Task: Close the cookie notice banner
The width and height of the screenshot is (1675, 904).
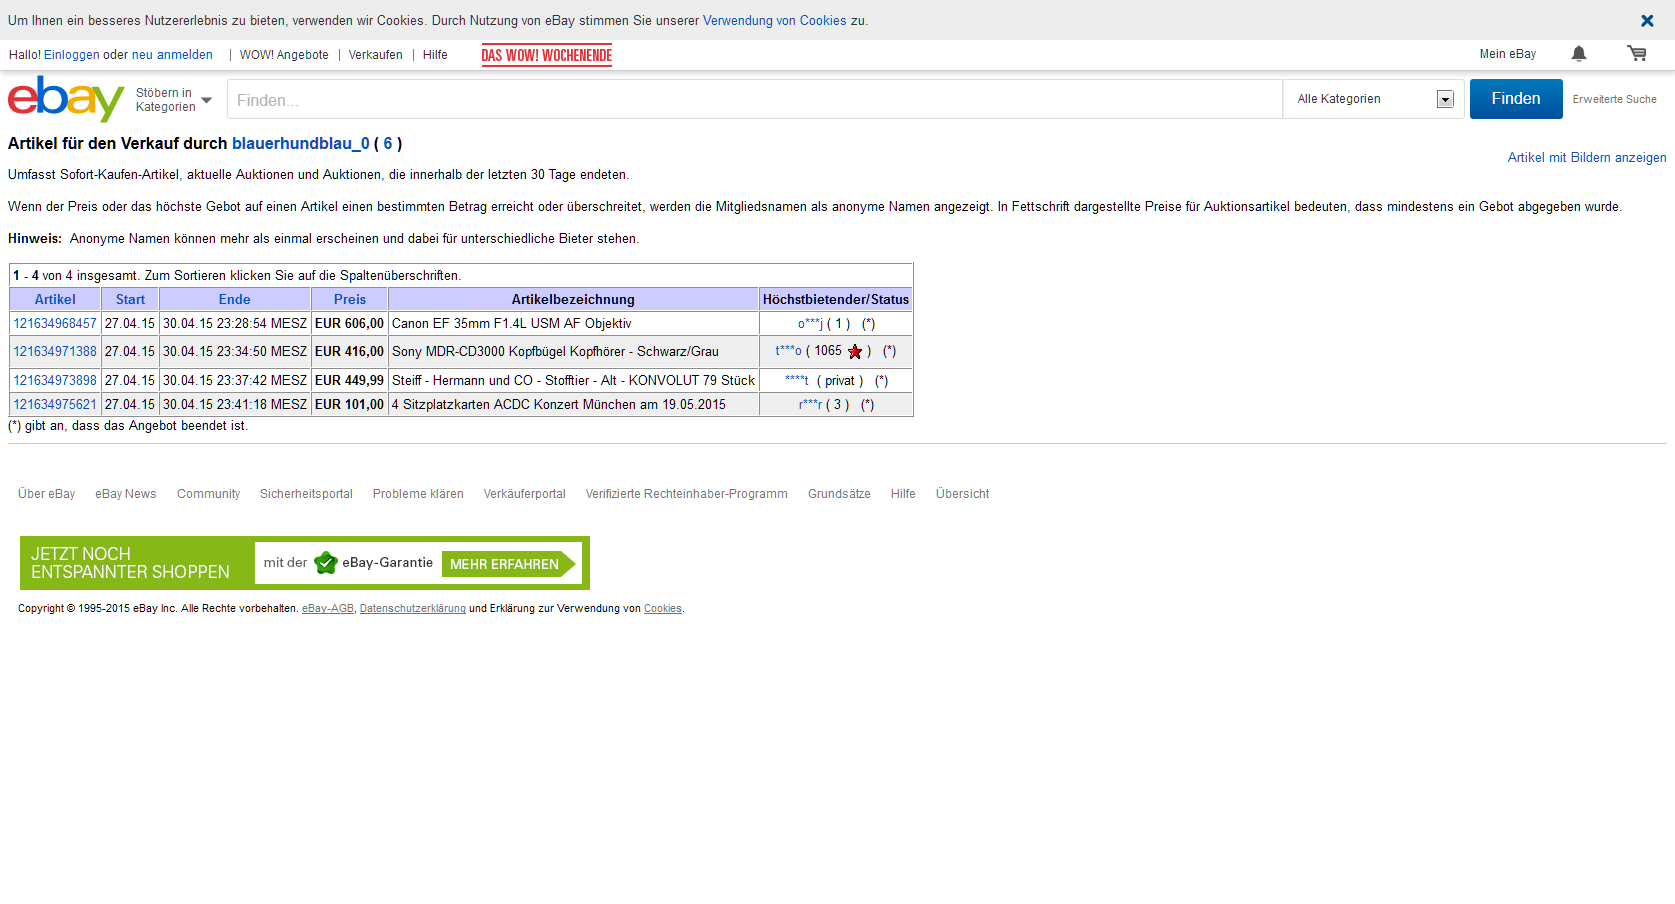Action: pyautogui.click(x=1647, y=20)
